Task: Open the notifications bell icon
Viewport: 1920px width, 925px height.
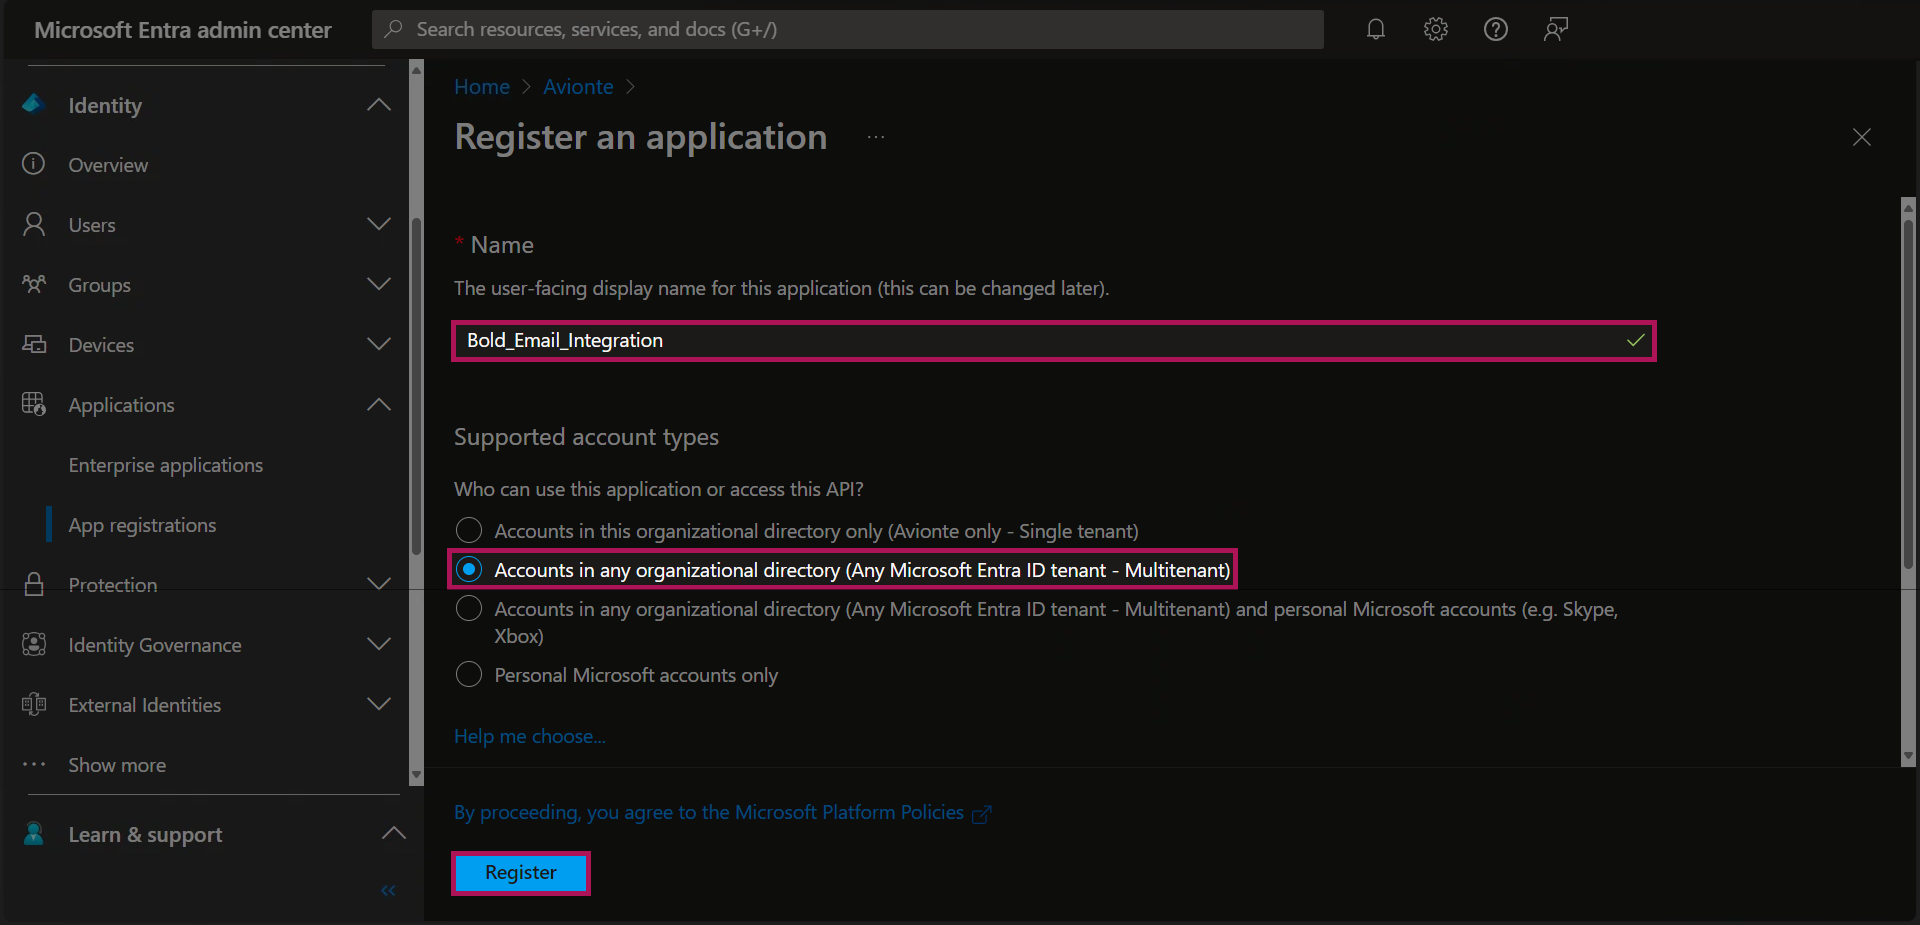Action: (1376, 29)
